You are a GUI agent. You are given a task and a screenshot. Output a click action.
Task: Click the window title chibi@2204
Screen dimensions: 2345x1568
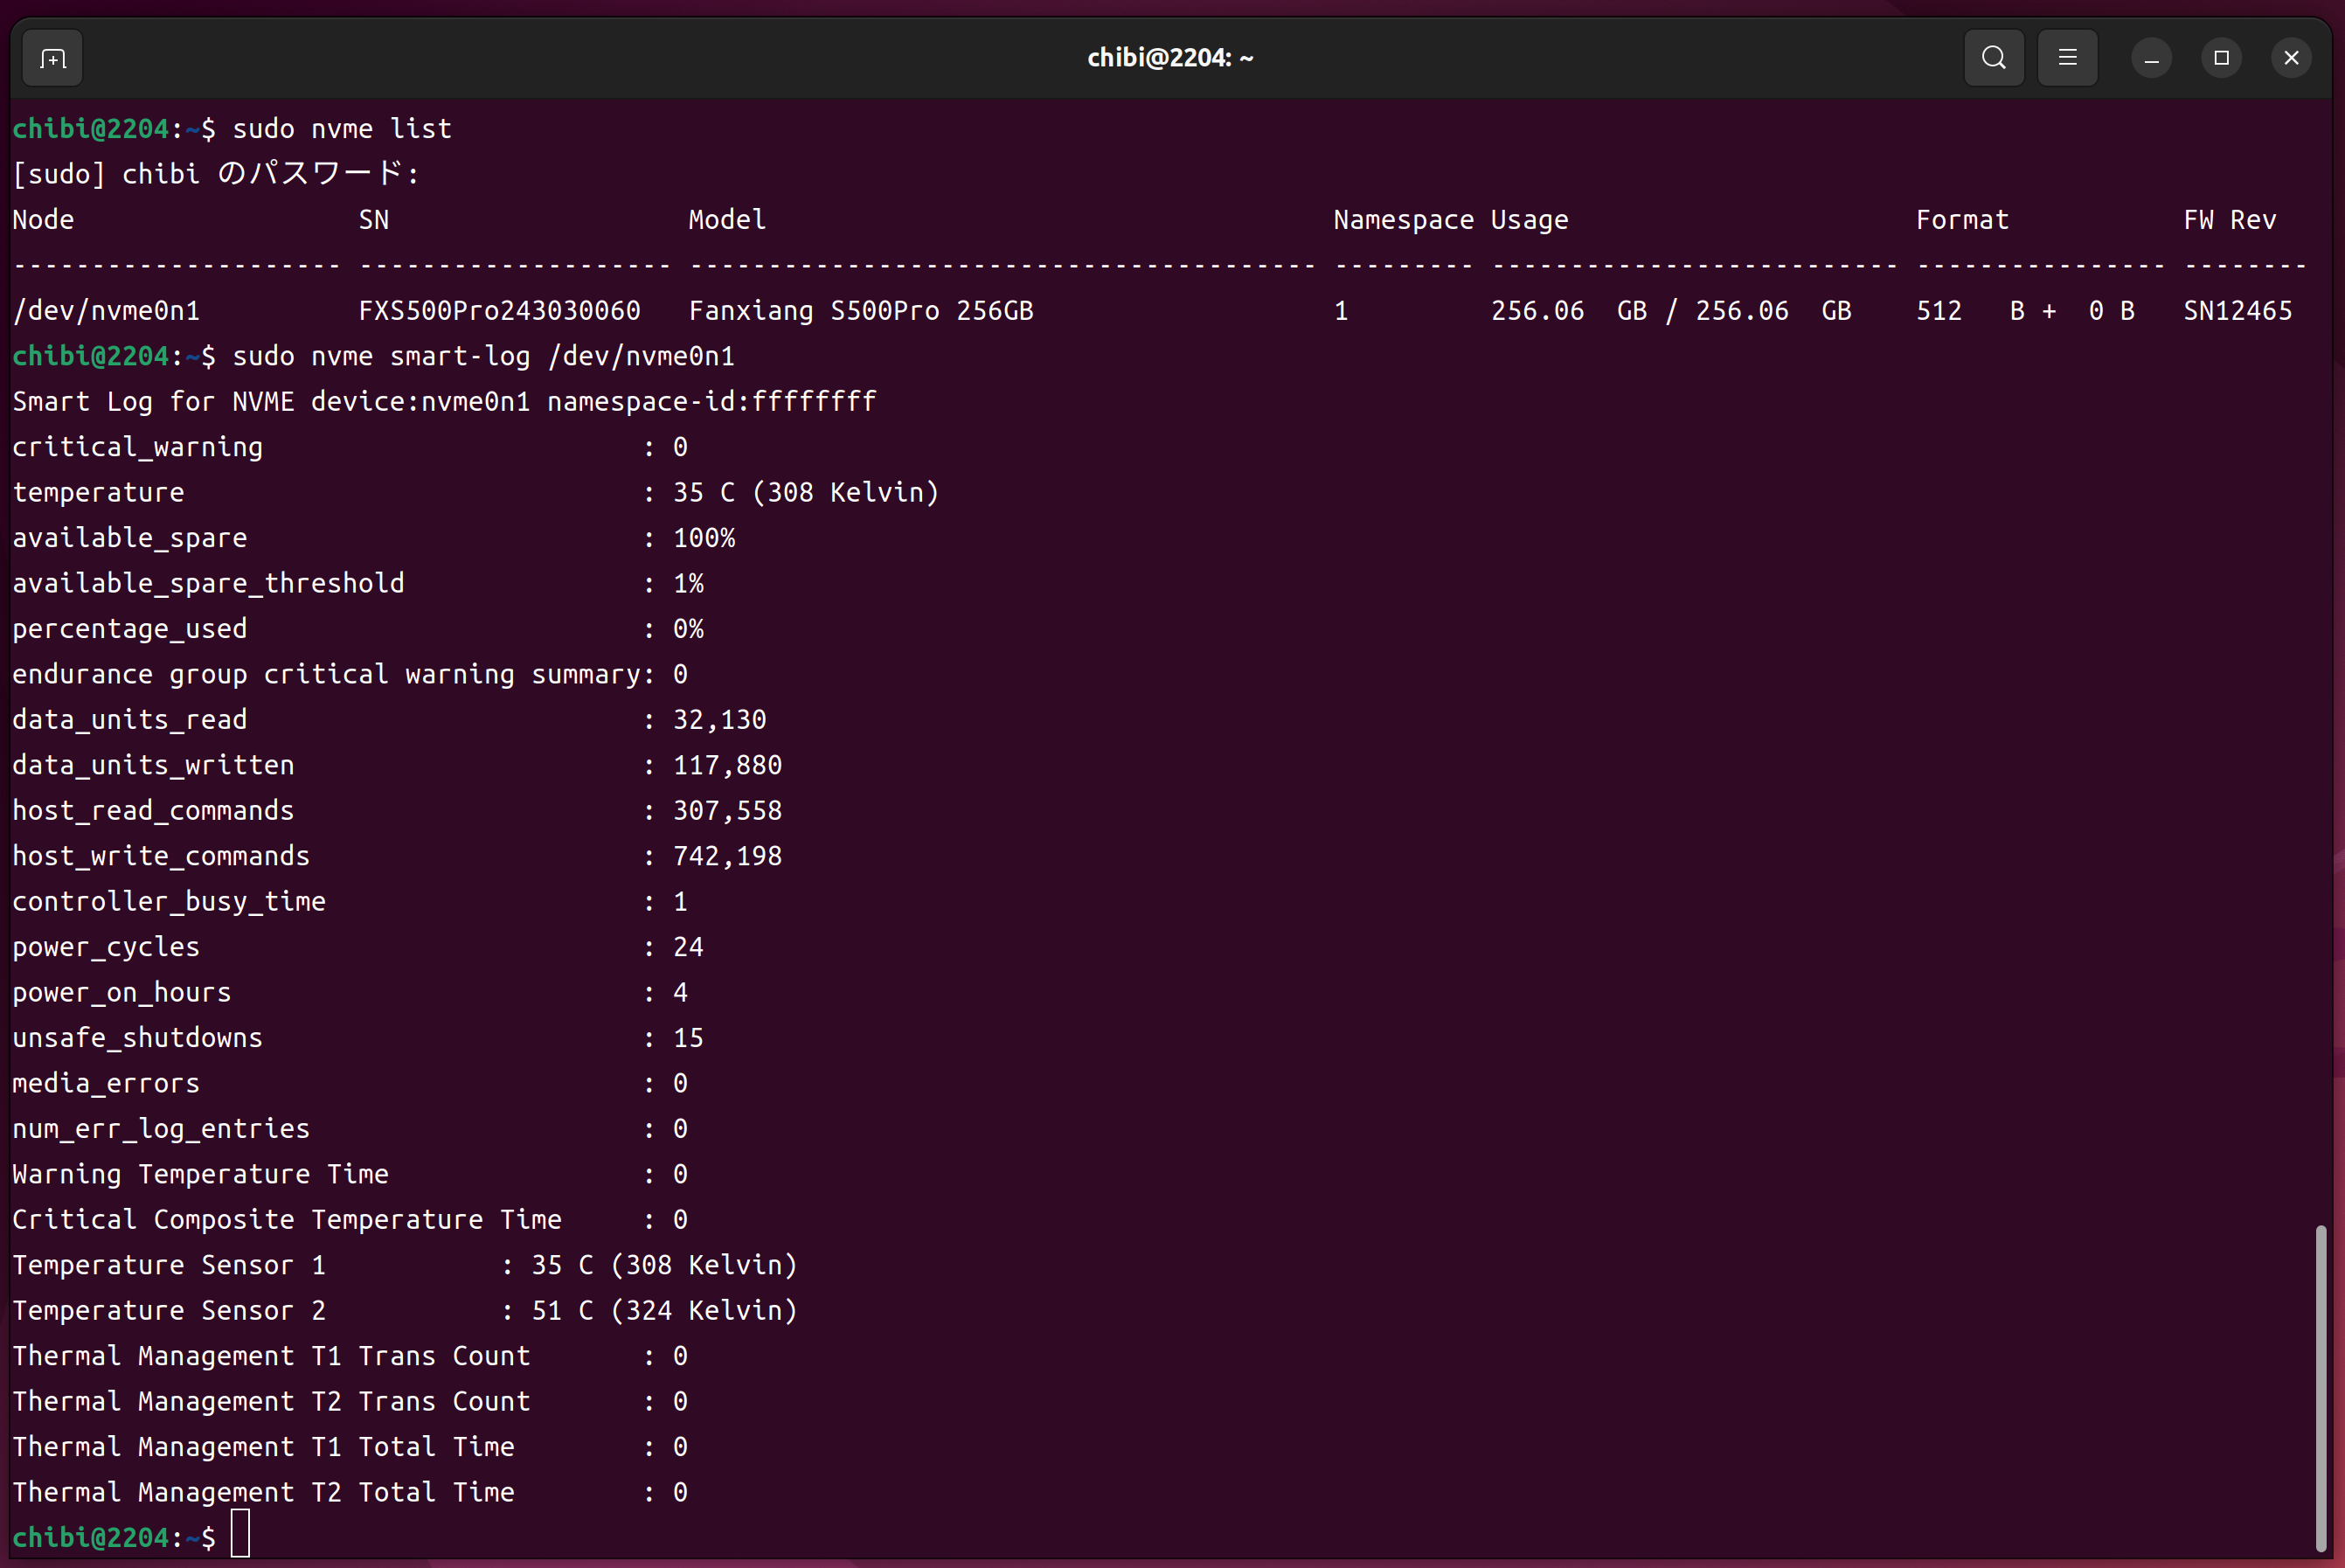click(x=1170, y=58)
